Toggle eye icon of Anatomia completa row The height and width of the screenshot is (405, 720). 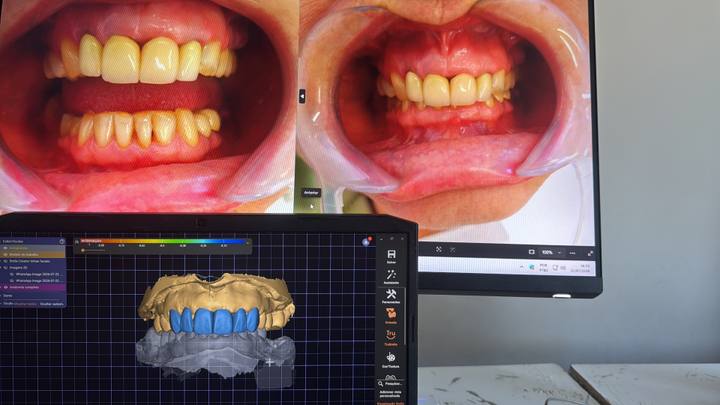[6, 287]
